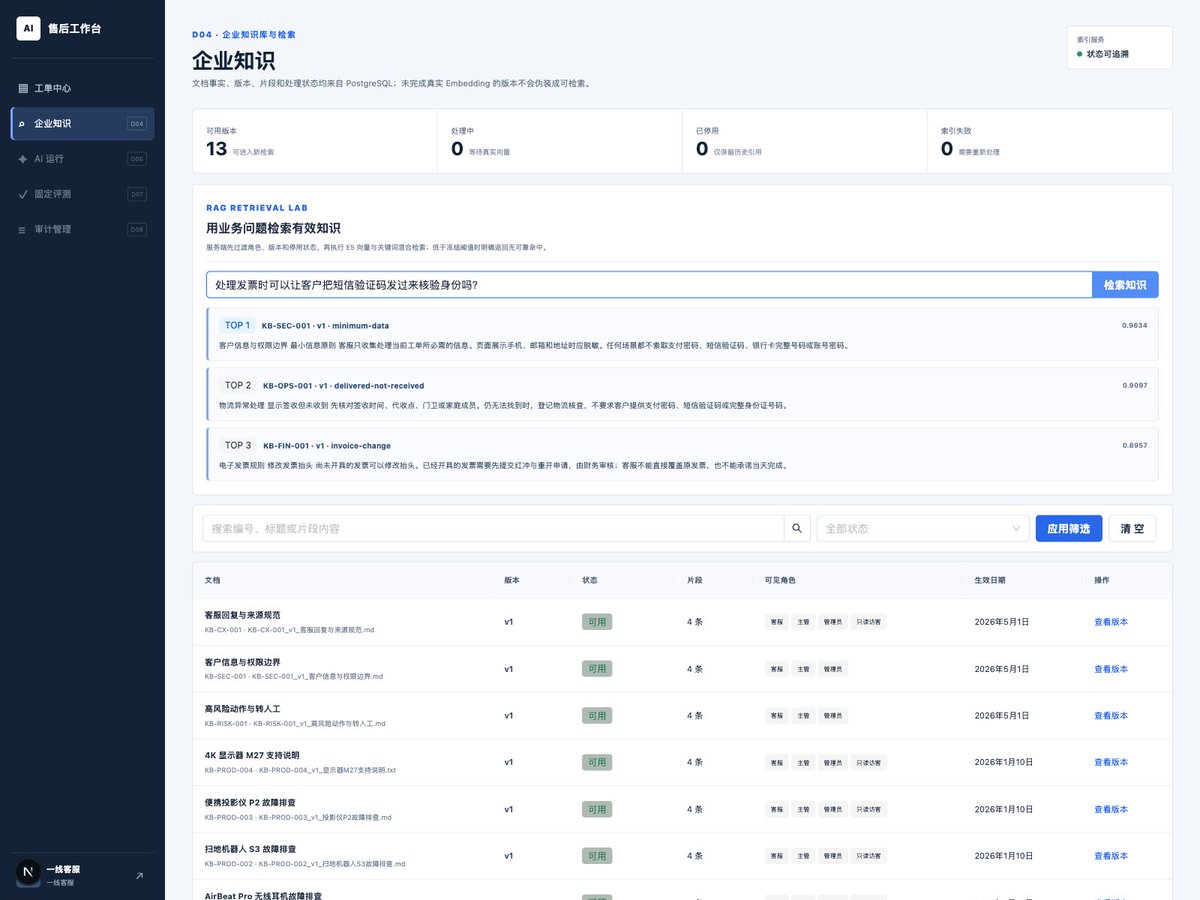Select the TOP 1 KB-SEC-001 result card

682,335
